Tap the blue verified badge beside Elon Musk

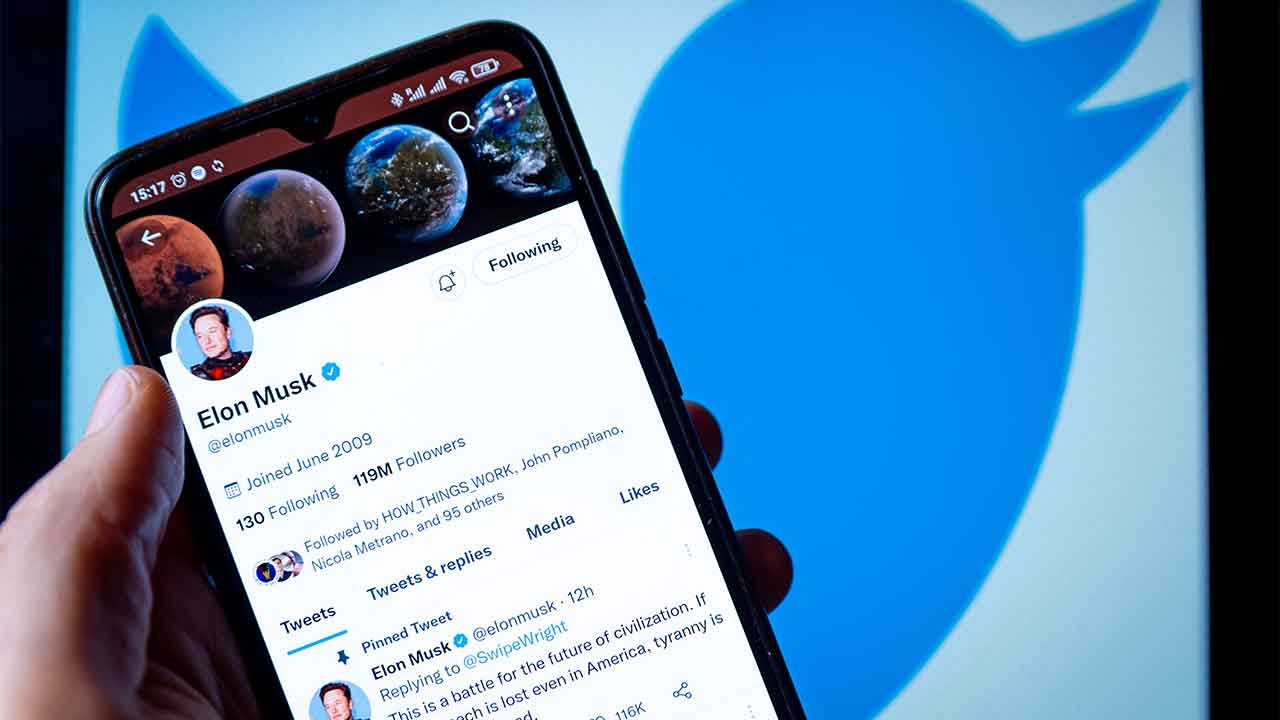[x=330, y=372]
